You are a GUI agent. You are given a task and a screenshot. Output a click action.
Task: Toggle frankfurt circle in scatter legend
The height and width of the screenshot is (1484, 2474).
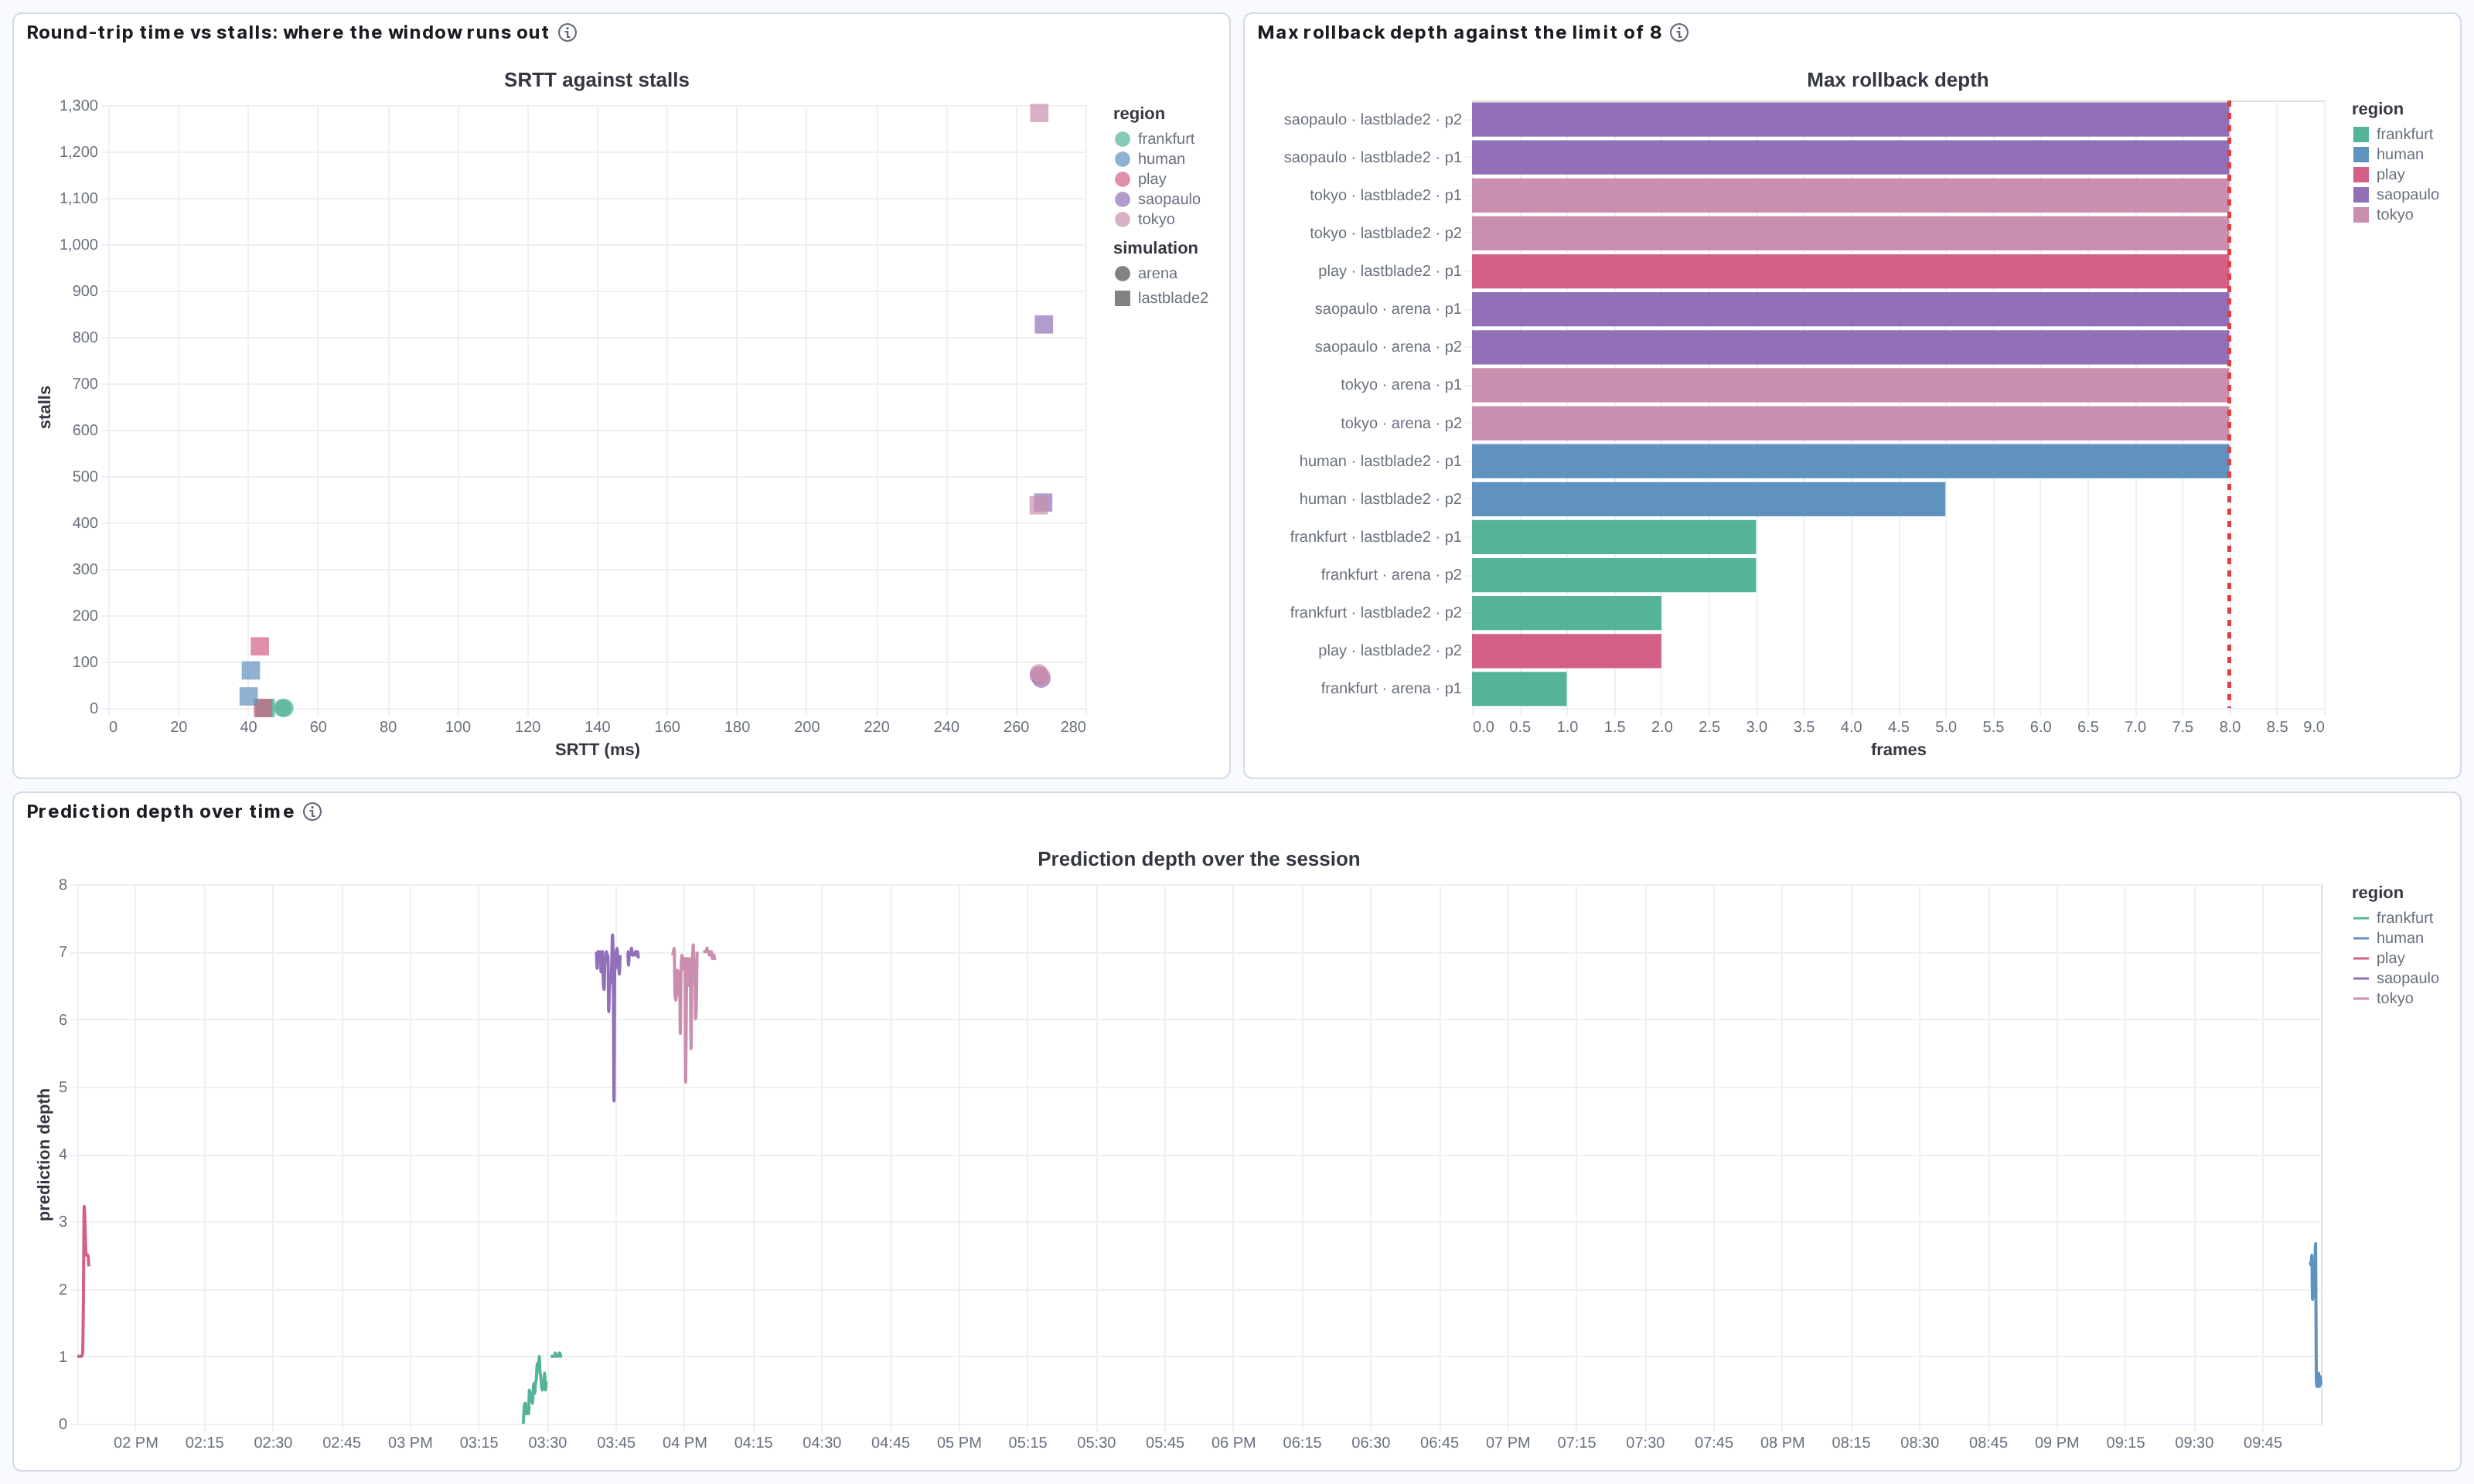[x=1122, y=139]
